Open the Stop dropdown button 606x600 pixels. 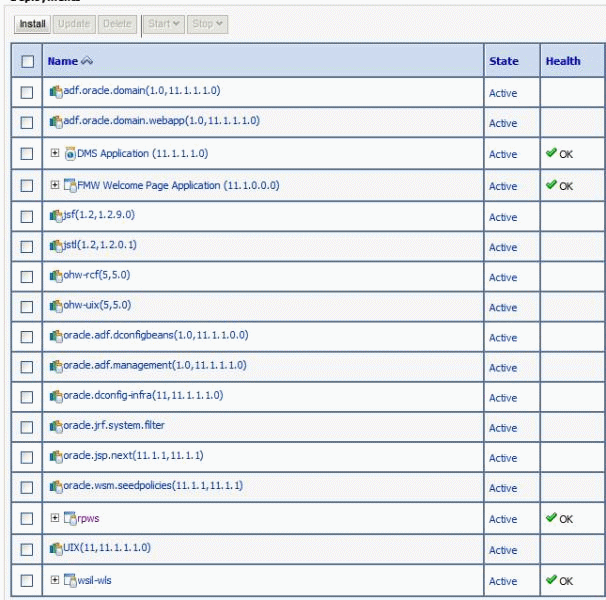click(x=208, y=24)
